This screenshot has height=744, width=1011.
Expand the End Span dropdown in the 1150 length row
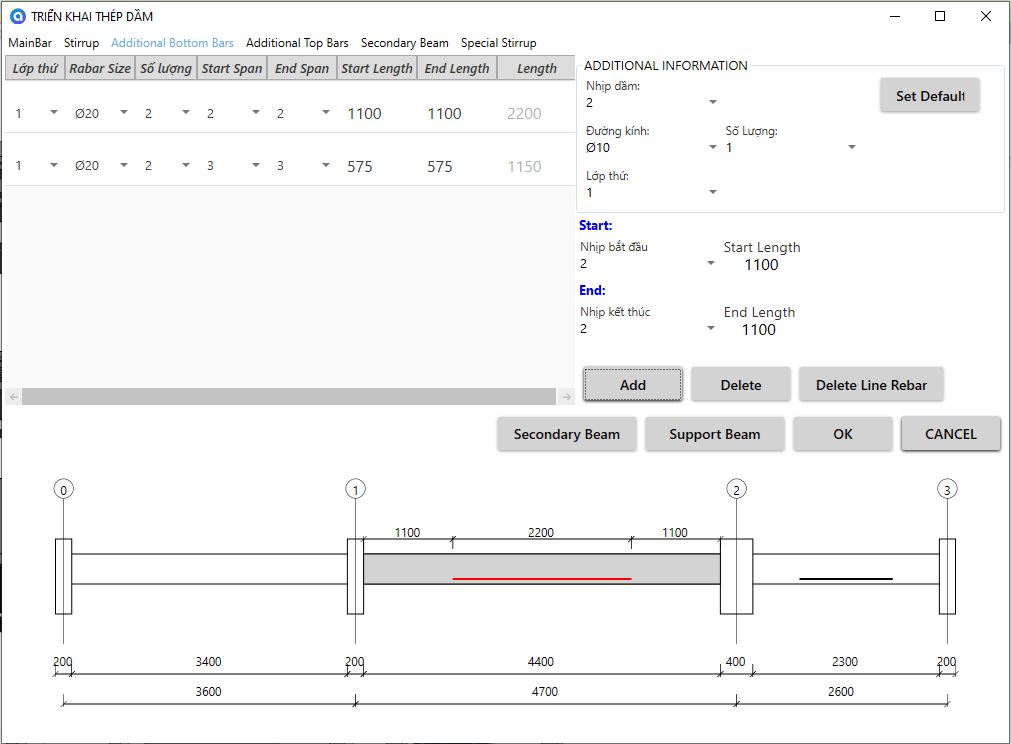click(326, 166)
